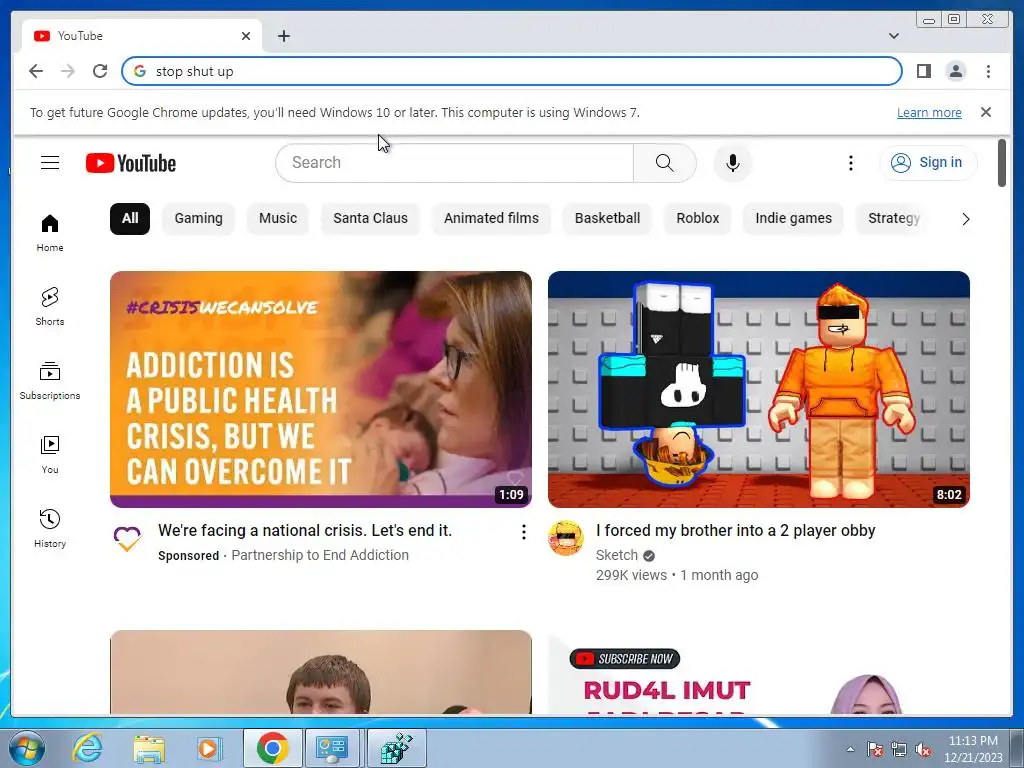Launch Internet Explorer from taskbar
1024x768 pixels.
click(x=87, y=748)
